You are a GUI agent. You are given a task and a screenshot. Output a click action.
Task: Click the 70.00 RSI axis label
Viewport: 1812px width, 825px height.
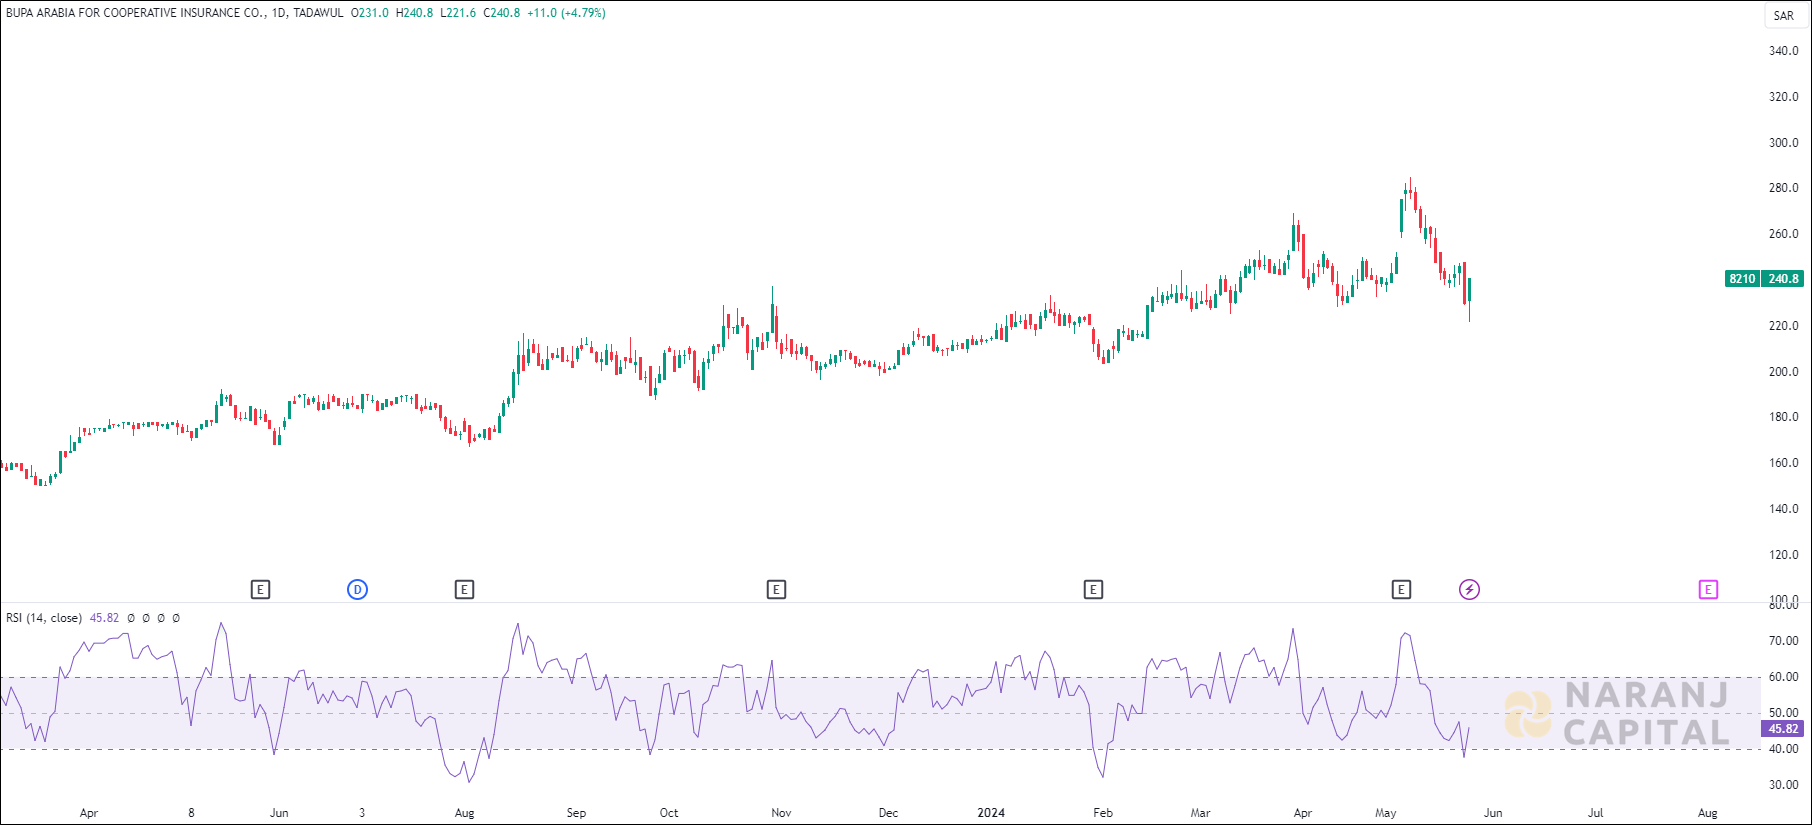pos(1783,641)
